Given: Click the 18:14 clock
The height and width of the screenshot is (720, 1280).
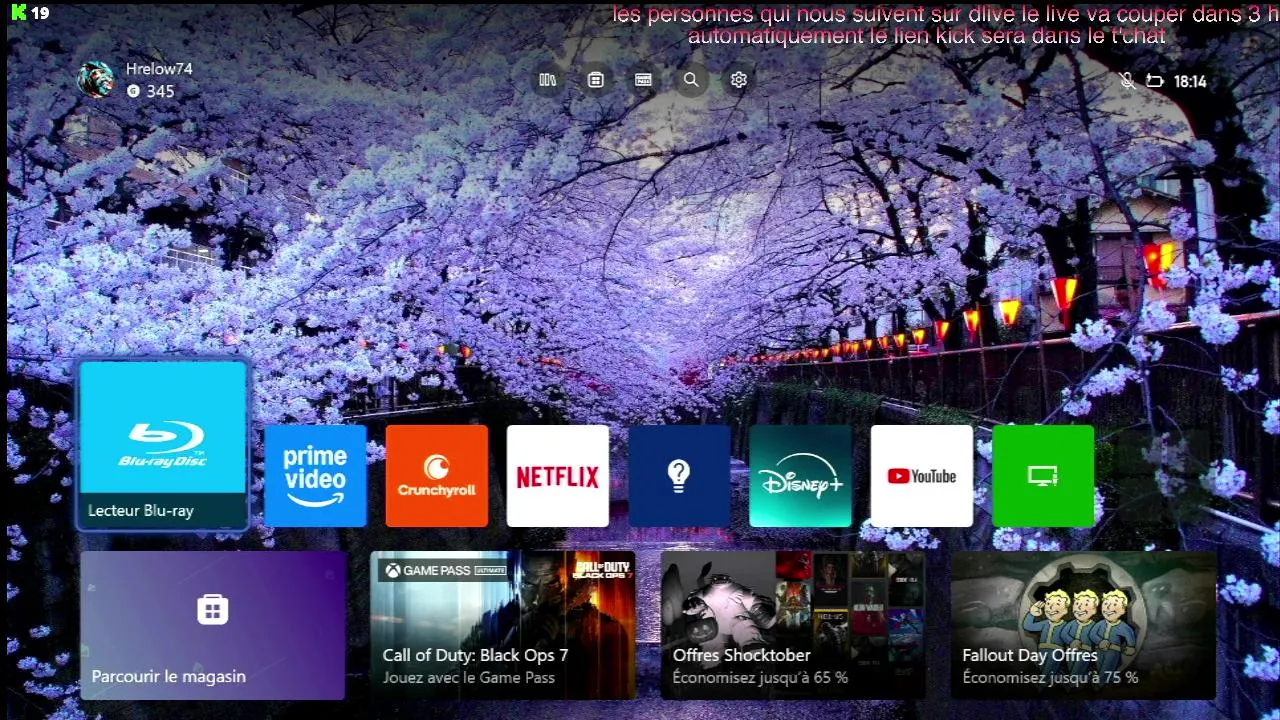Looking at the screenshot, I should (x=1190, y=82).
